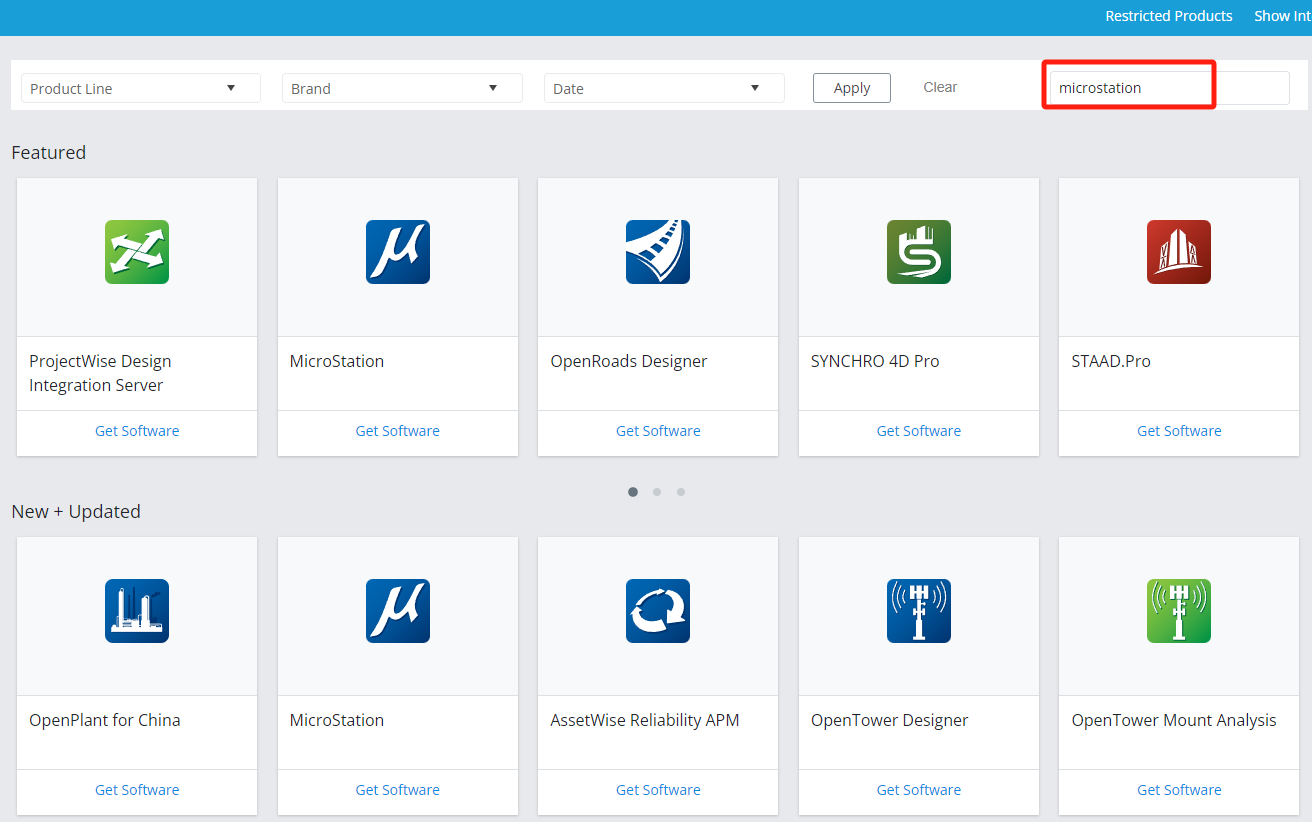Click the Featured section heading

point(49,152)
